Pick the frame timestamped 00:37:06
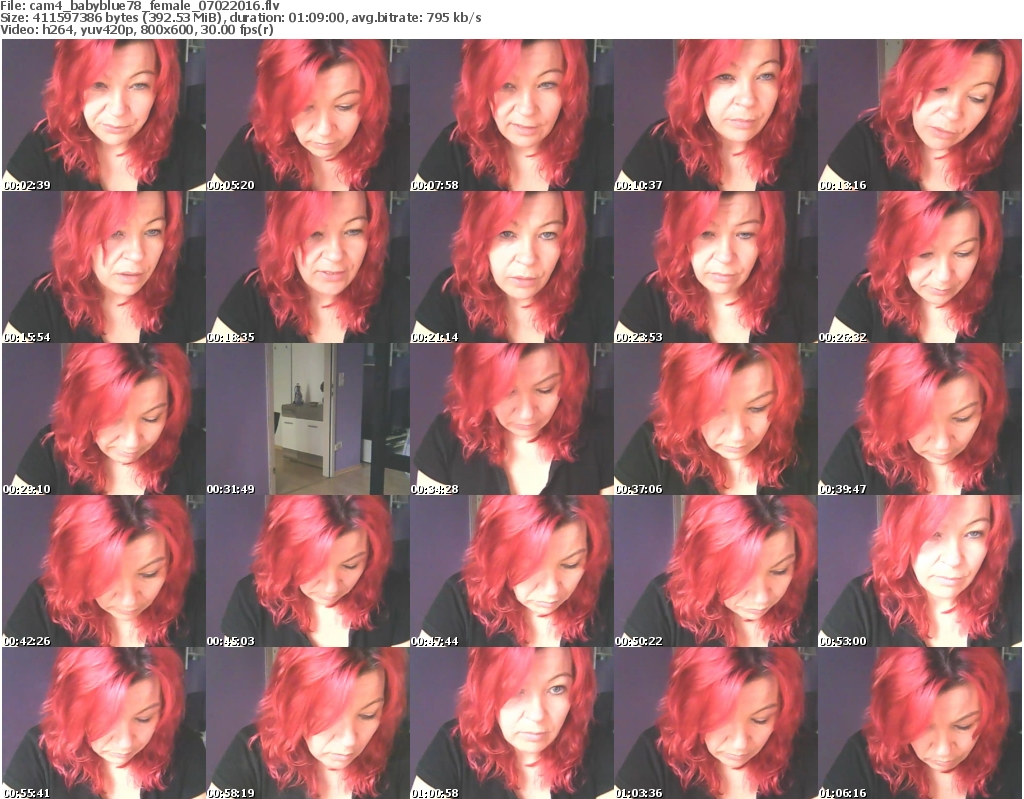The height and width of the screenshot is (799, 1024). [716, 419]
